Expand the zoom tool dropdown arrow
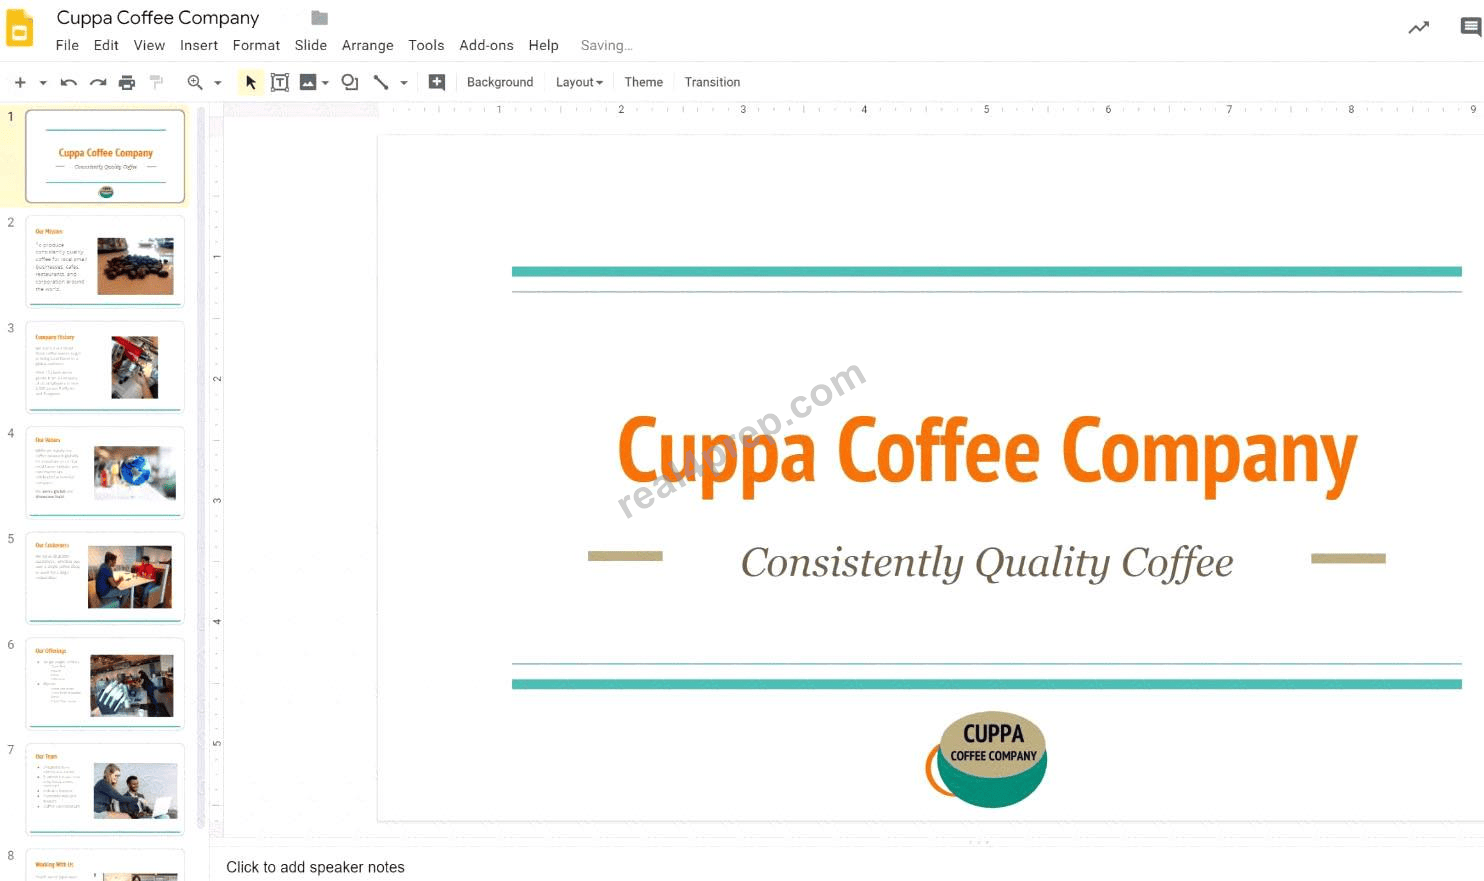This screenshot has width=1484, height=881. 218,83
